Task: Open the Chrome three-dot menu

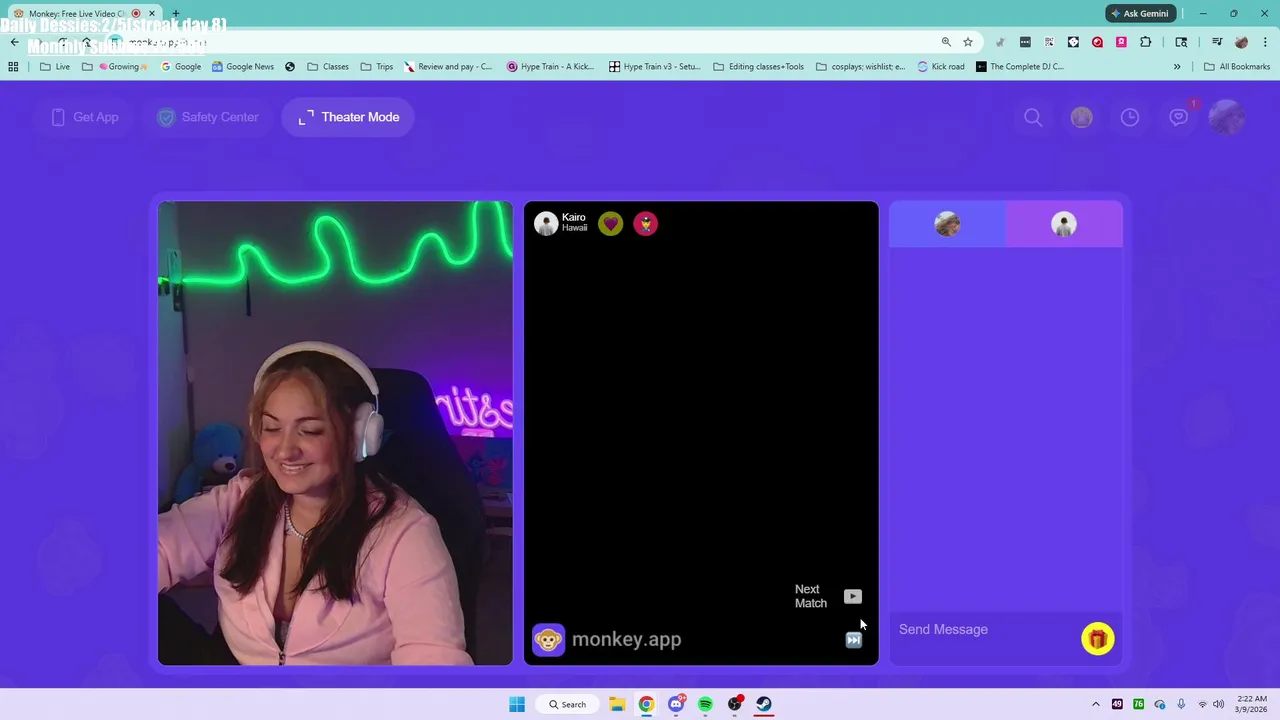Action: [x=1265, y=42]
